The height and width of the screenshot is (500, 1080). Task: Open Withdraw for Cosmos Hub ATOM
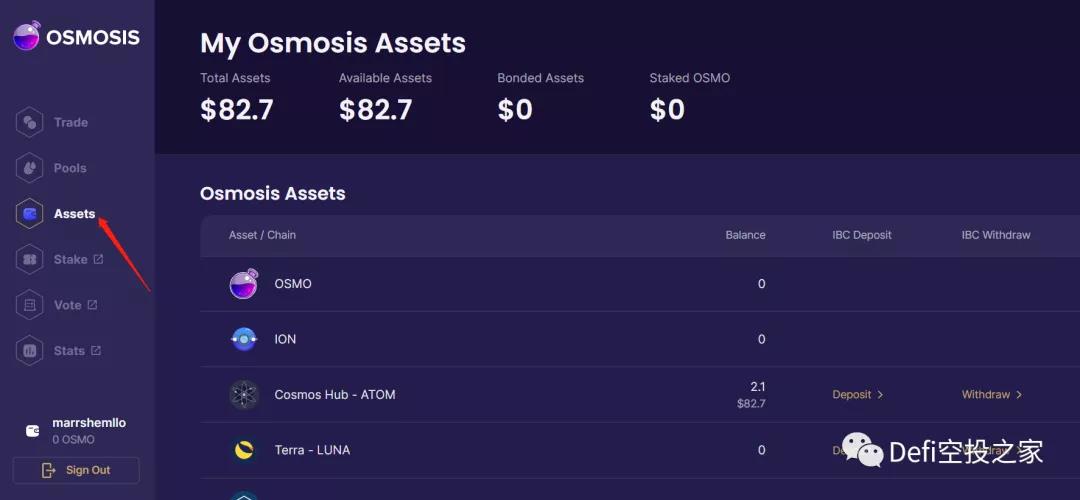coord(991,395)
